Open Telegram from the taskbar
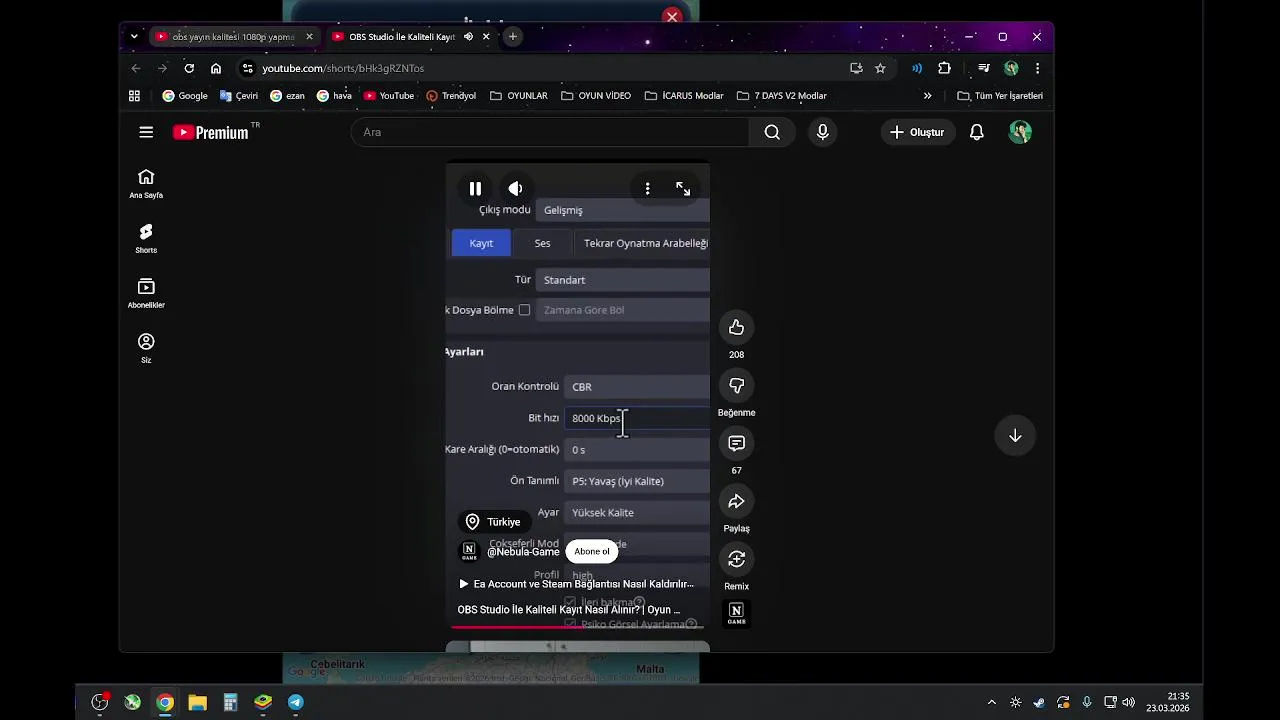Image resolution: width=1280 pixels, height=720 pixels. pyautogui.click(x=296, y=702)
